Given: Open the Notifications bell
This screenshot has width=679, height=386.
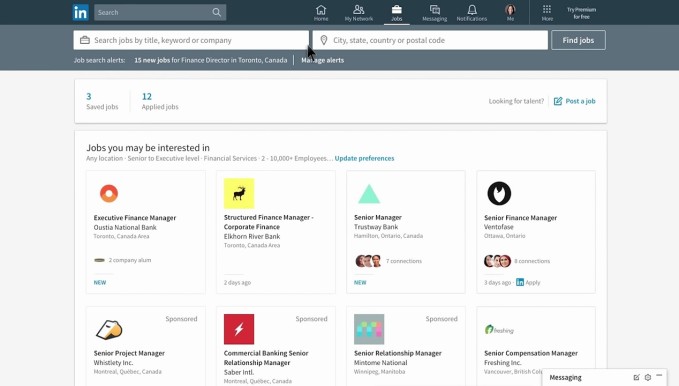Looking at the screenshot, I should 472,13.
